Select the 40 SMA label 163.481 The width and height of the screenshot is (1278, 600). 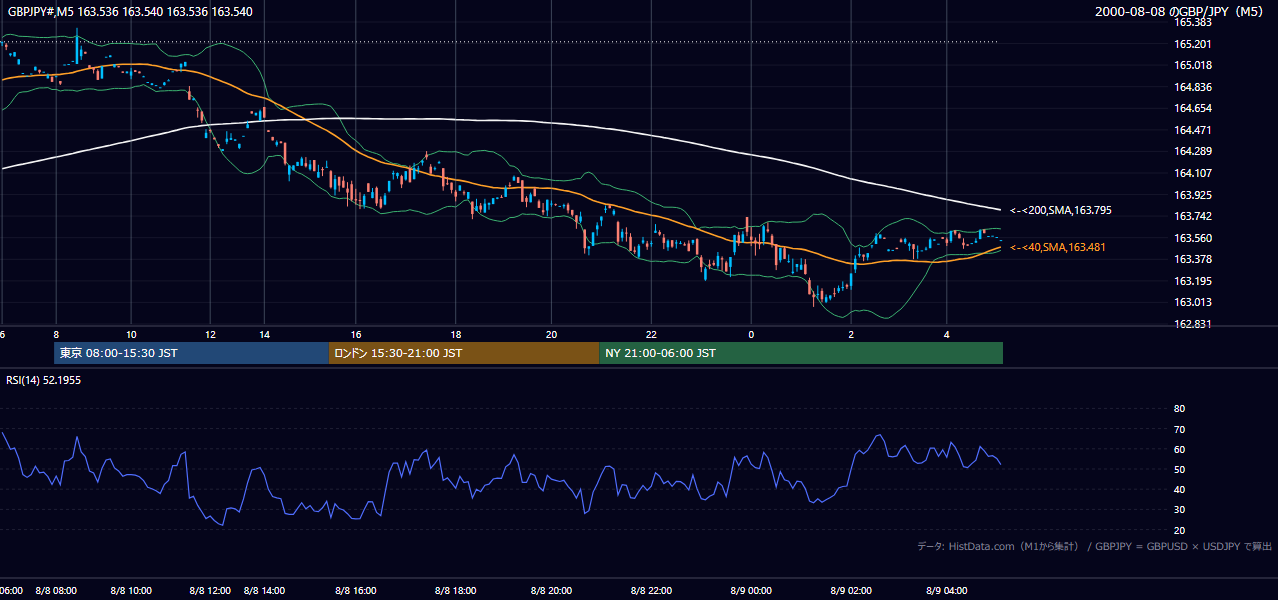point(1058,247)
